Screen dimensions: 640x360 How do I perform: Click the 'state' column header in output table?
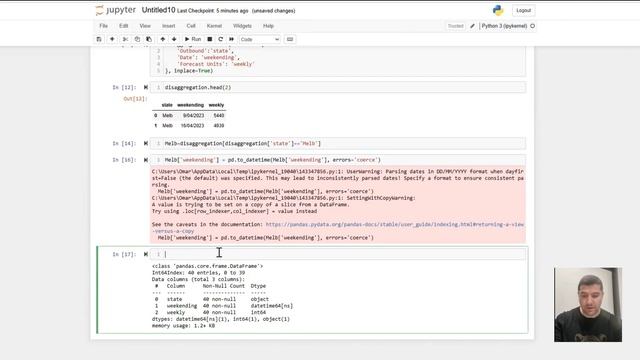167,105
